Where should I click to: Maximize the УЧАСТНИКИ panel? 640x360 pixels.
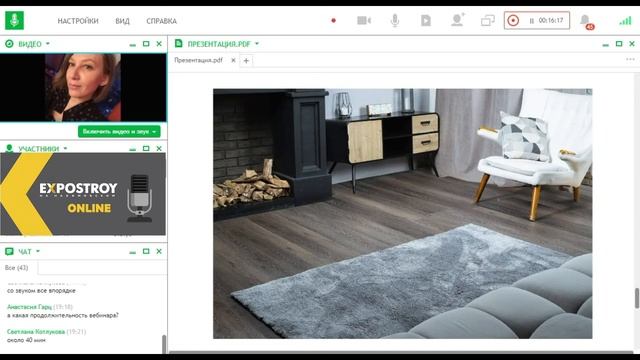146,148
